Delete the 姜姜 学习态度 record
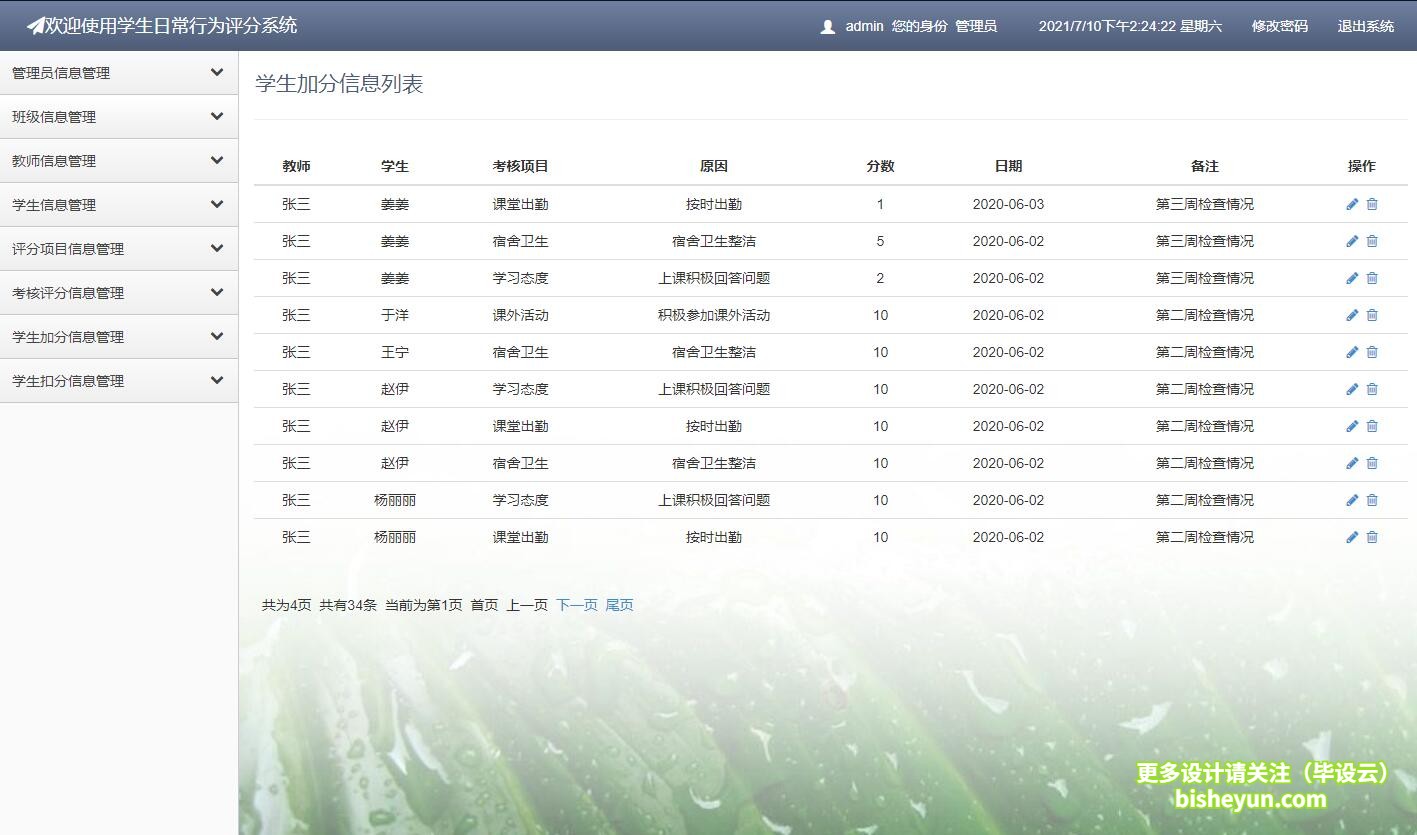Image resolution: width=1417 pixels, height=835 pixels. (x=1372, y=278)
